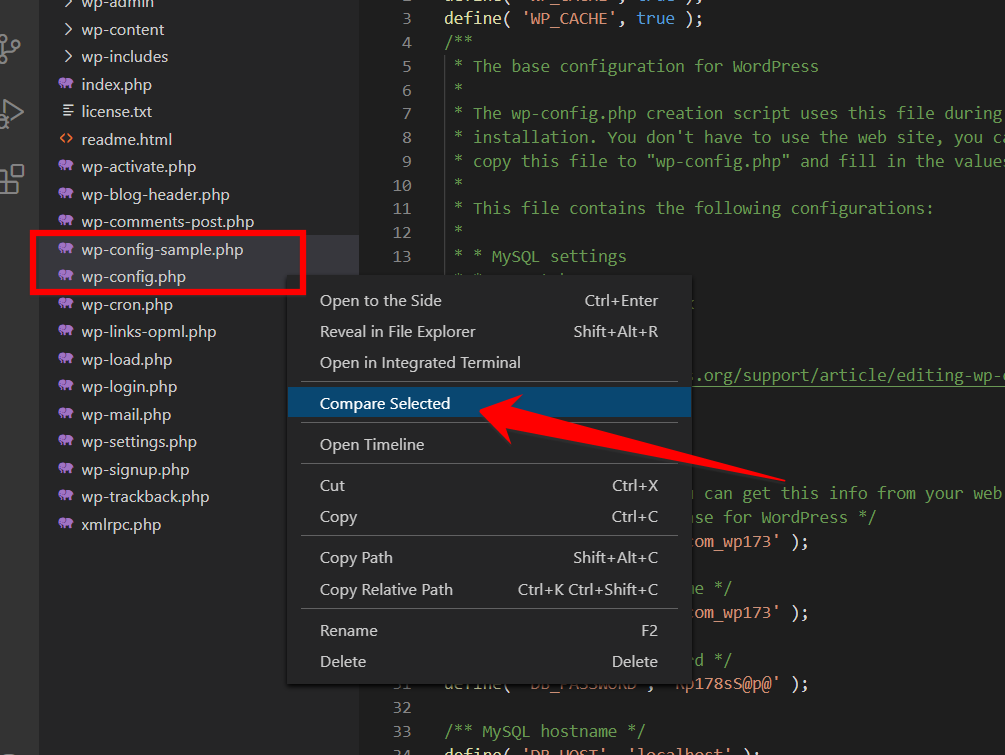
Task: Open readme.html file
Action: 126,139
